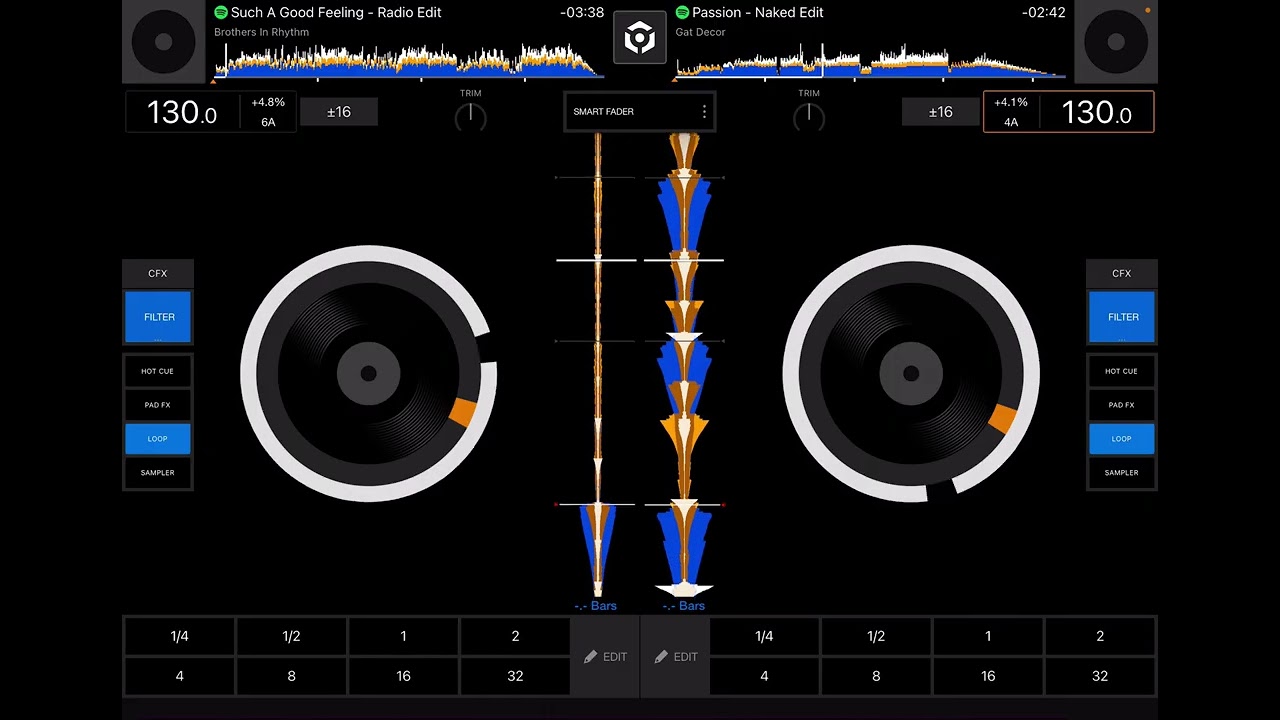1280x720 pixels.
Task: Adjust the left deck Trim knob
Action: pyautogui.click(x=470, y=118)
